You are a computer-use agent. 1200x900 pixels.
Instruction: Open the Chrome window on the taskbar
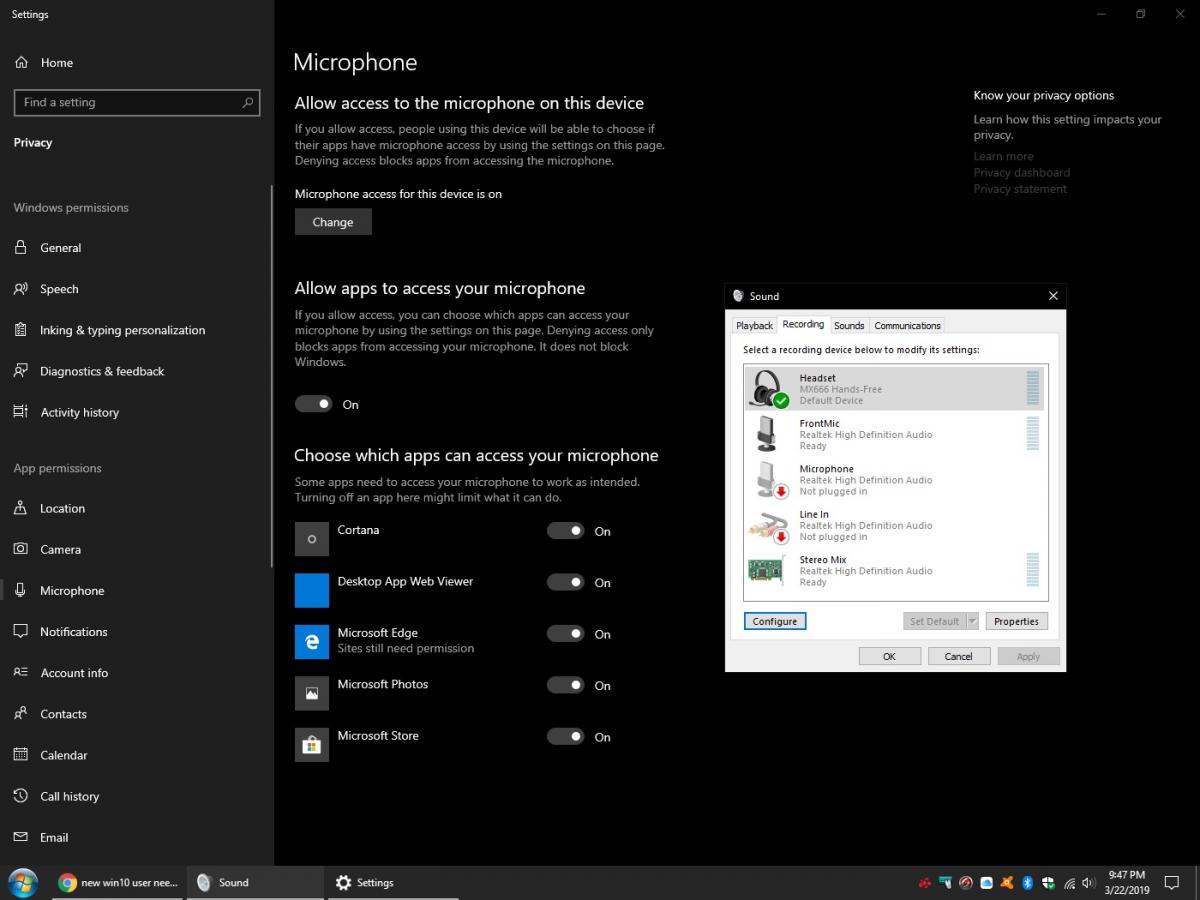pyautogui.click(x=118, y=883)
